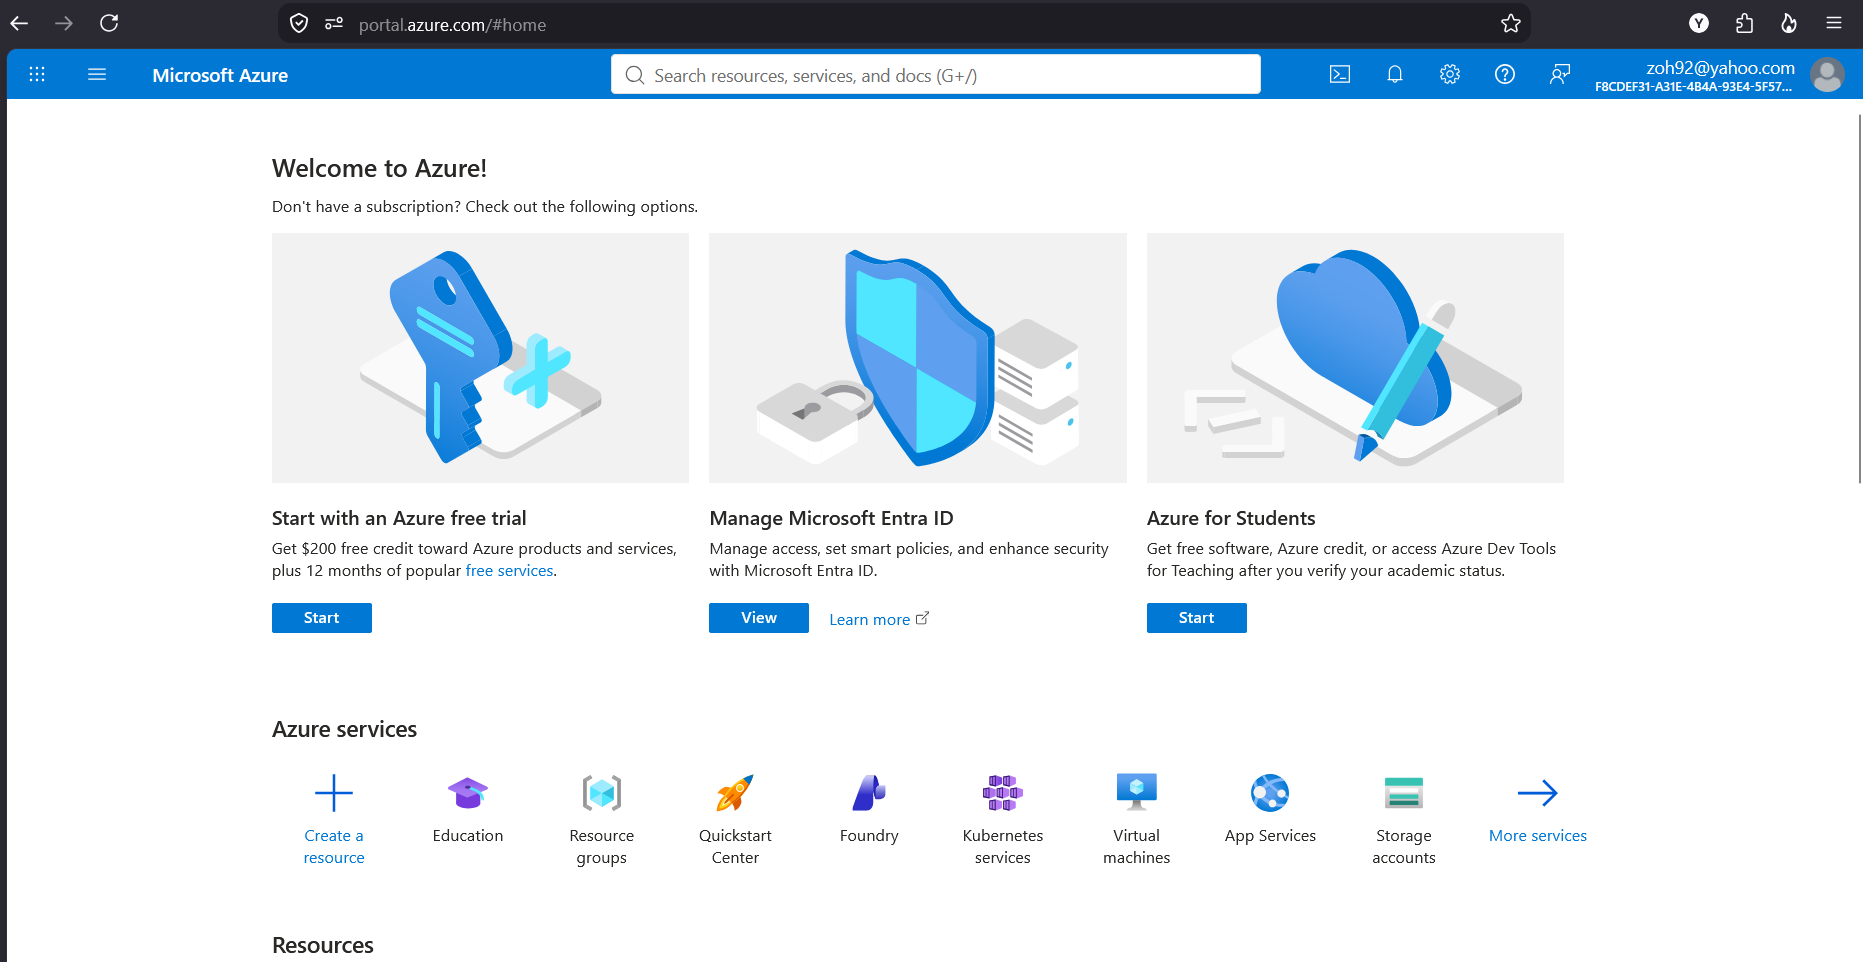Image resolution: width=1863 pixels, height=962 pixels.
Task: Click the vertical page scrollbar
Action: pos(1859,298)
